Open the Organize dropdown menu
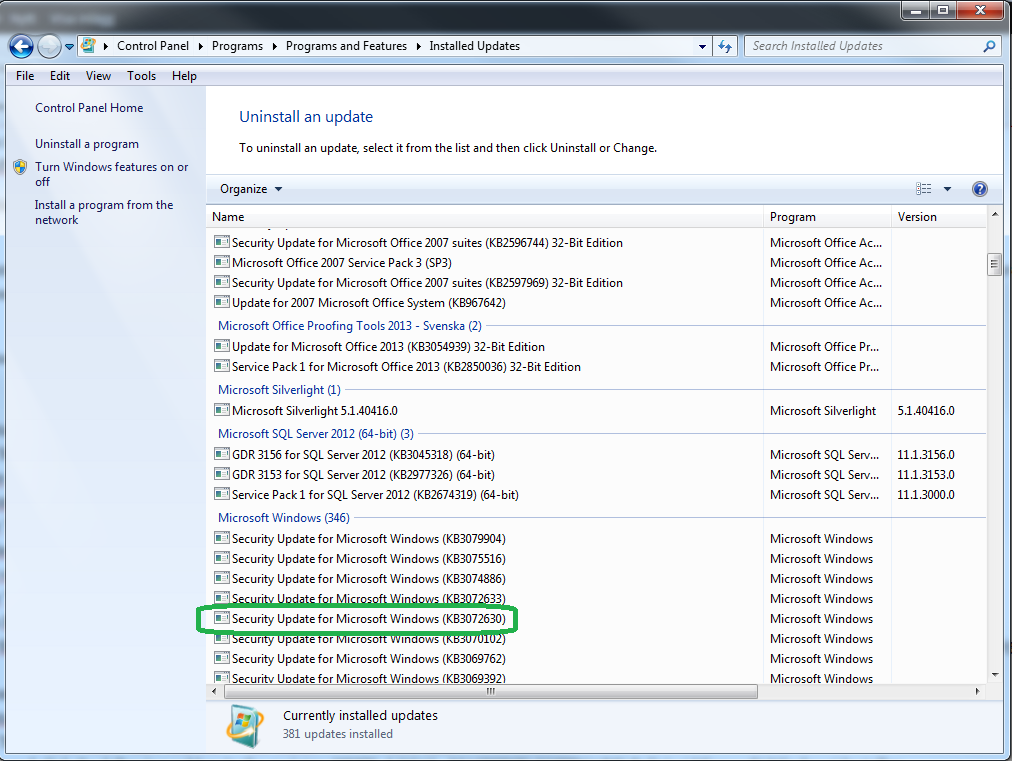 251,189
